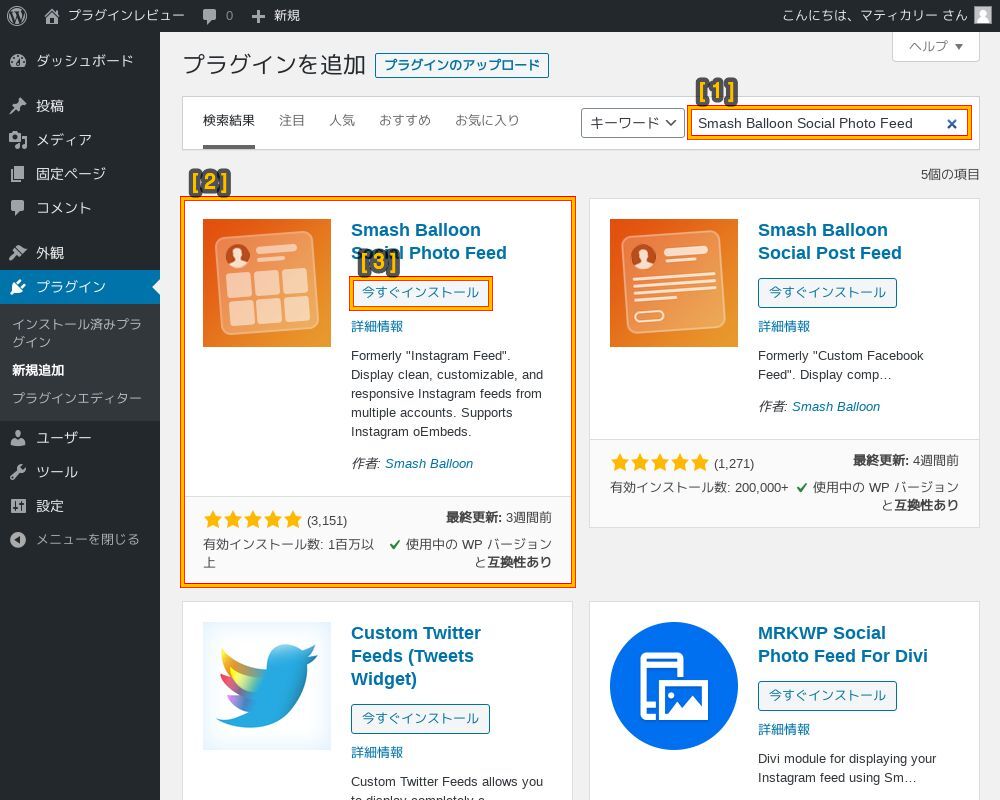Viewport: 1000px width, 800px height.
Task: Open the キーワード search type dropdown
Action: (632, 122)
